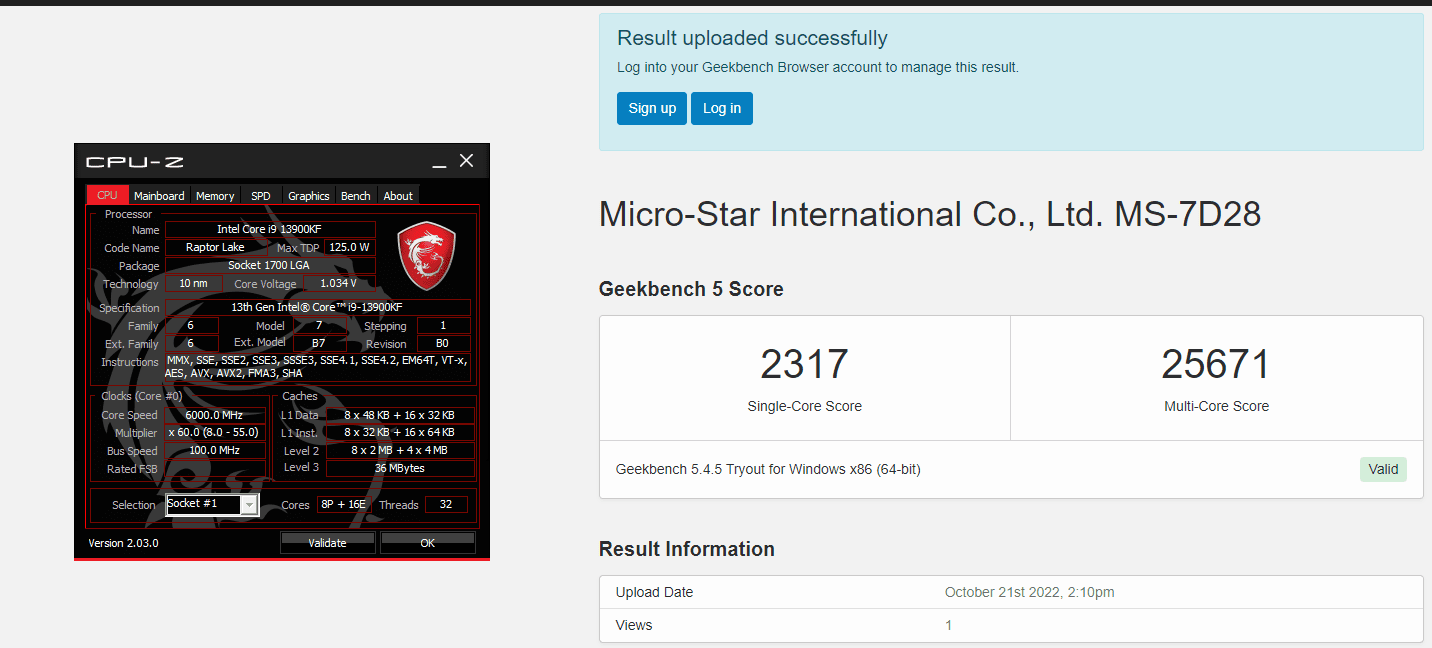Screen dimensions: 1432x648
Task: Click the L1 Data cache value
Action: point(400,415)
